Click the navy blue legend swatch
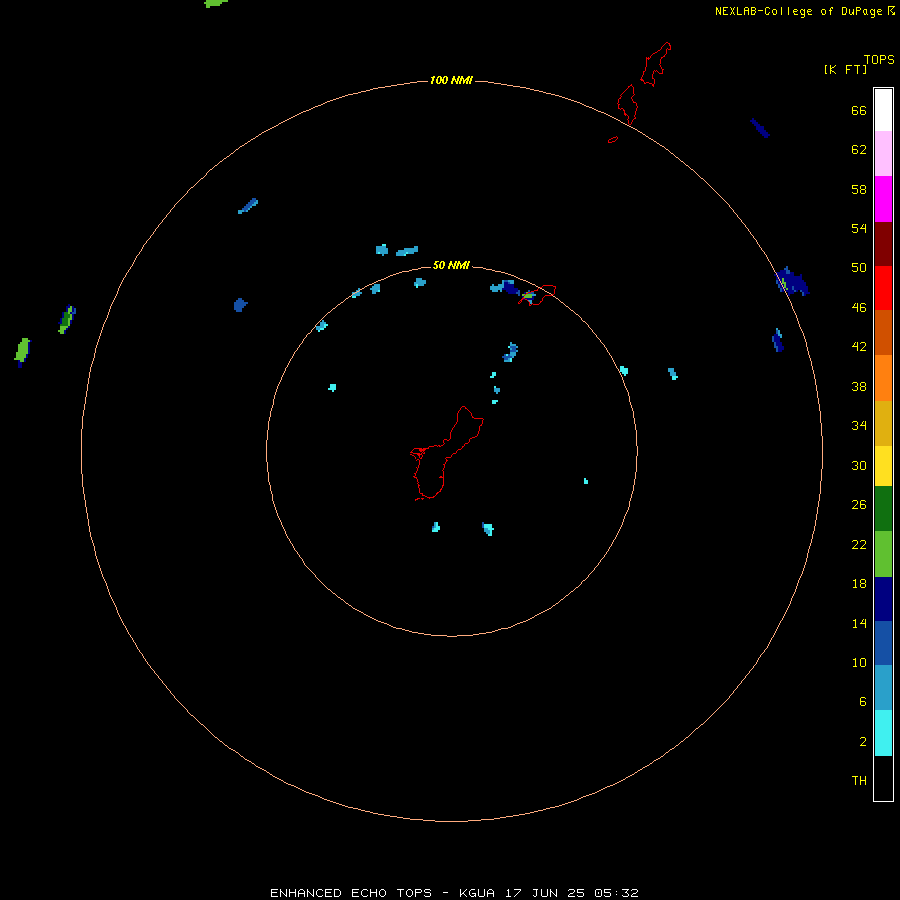The image size is (900, 900). (x=883, y=599)
